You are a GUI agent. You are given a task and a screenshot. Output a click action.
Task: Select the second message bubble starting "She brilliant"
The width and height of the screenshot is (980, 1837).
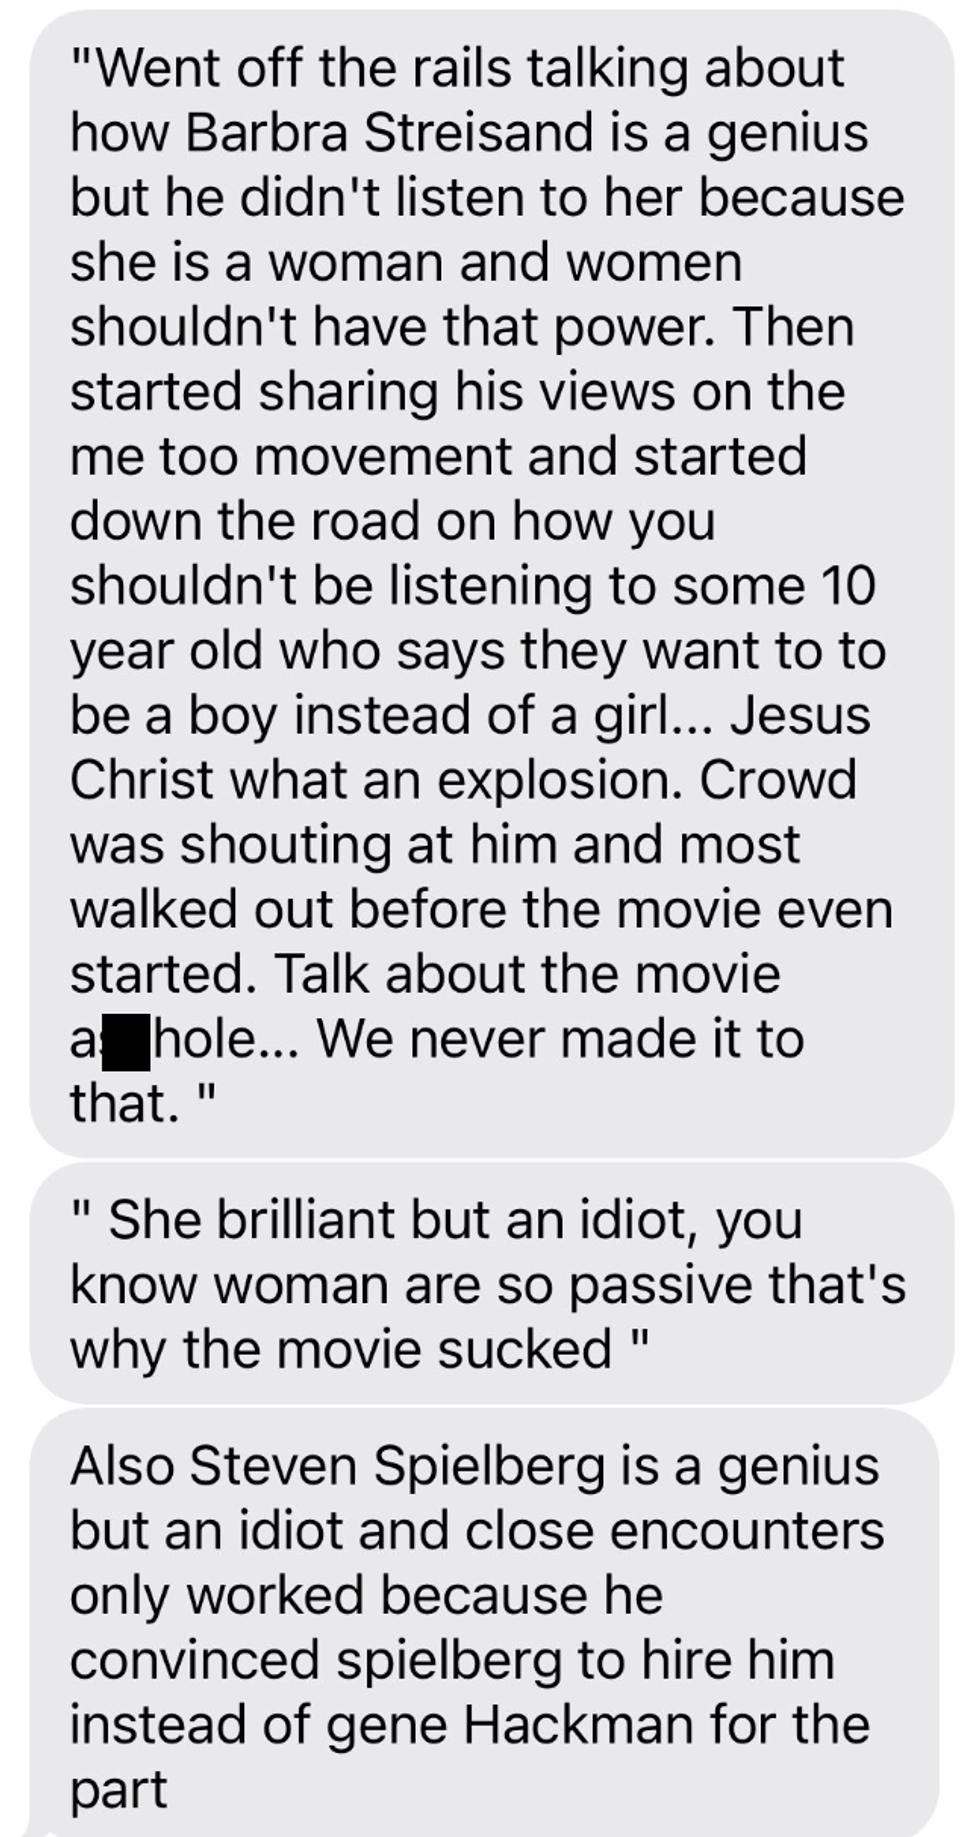click(x=492, y=1284)
